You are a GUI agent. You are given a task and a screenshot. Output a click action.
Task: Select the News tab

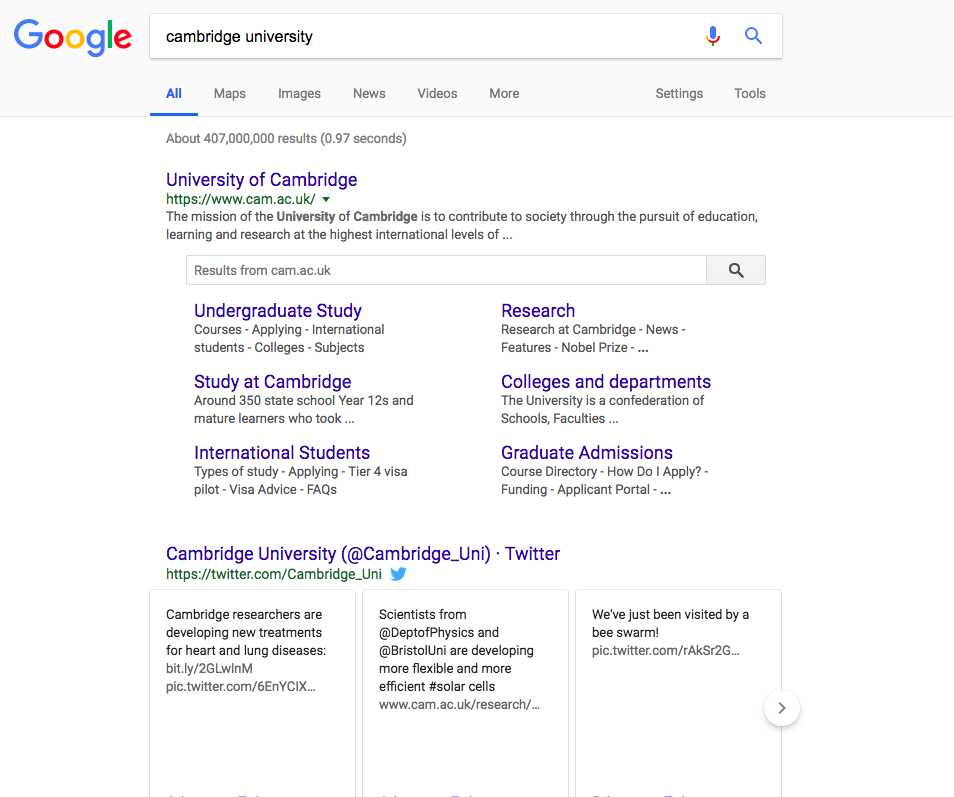tap(369, 93)
